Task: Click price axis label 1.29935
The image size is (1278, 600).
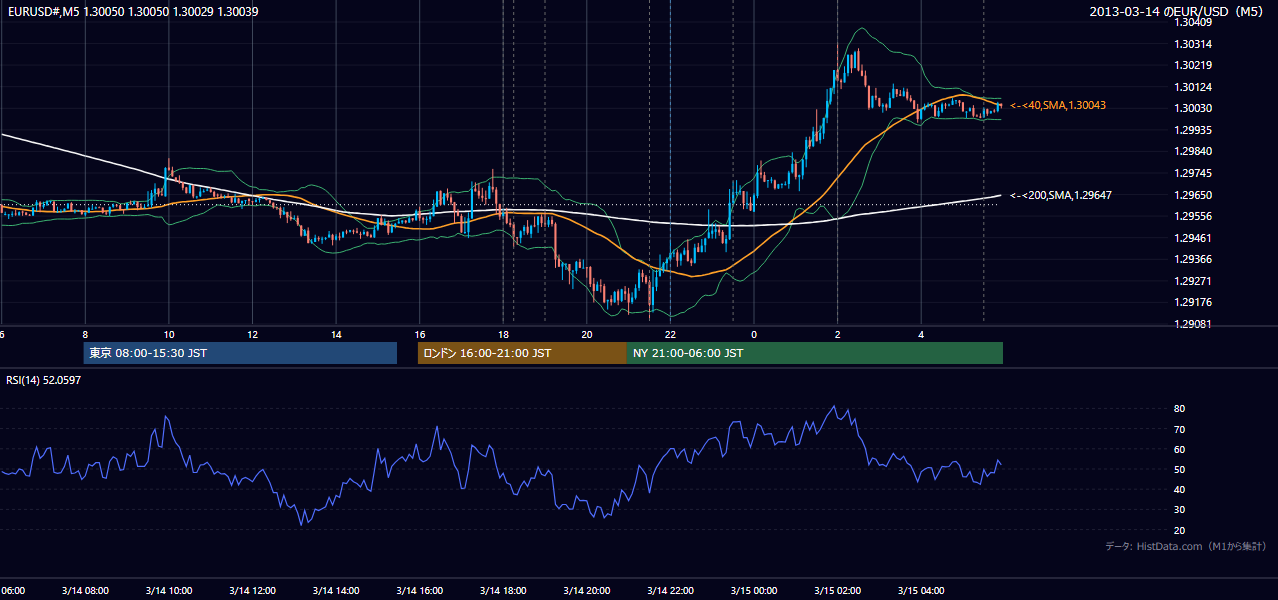Action: coord(1193,130)
